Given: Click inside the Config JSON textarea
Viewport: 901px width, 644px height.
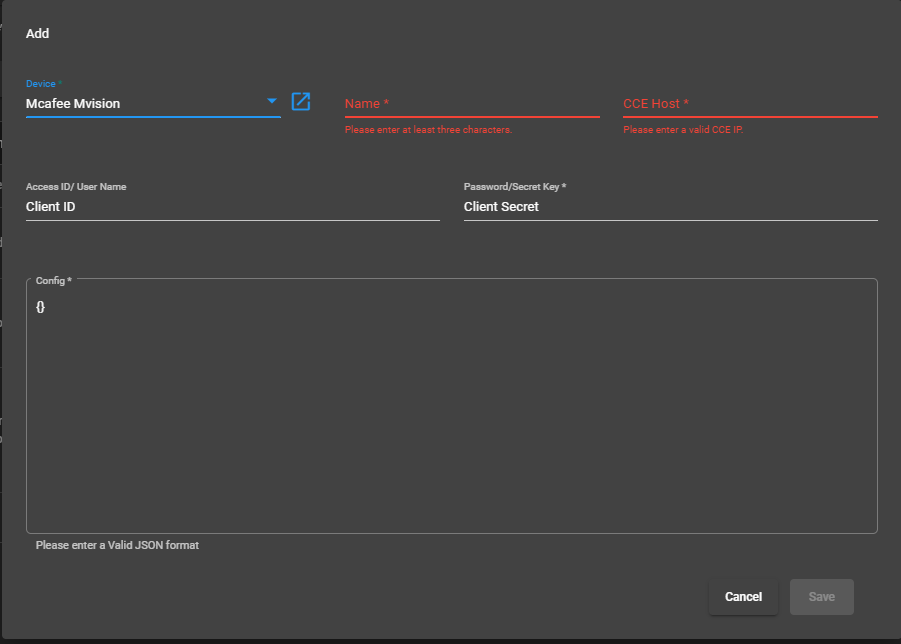Looking at the screenshot, I should click(x=450, y=400).
